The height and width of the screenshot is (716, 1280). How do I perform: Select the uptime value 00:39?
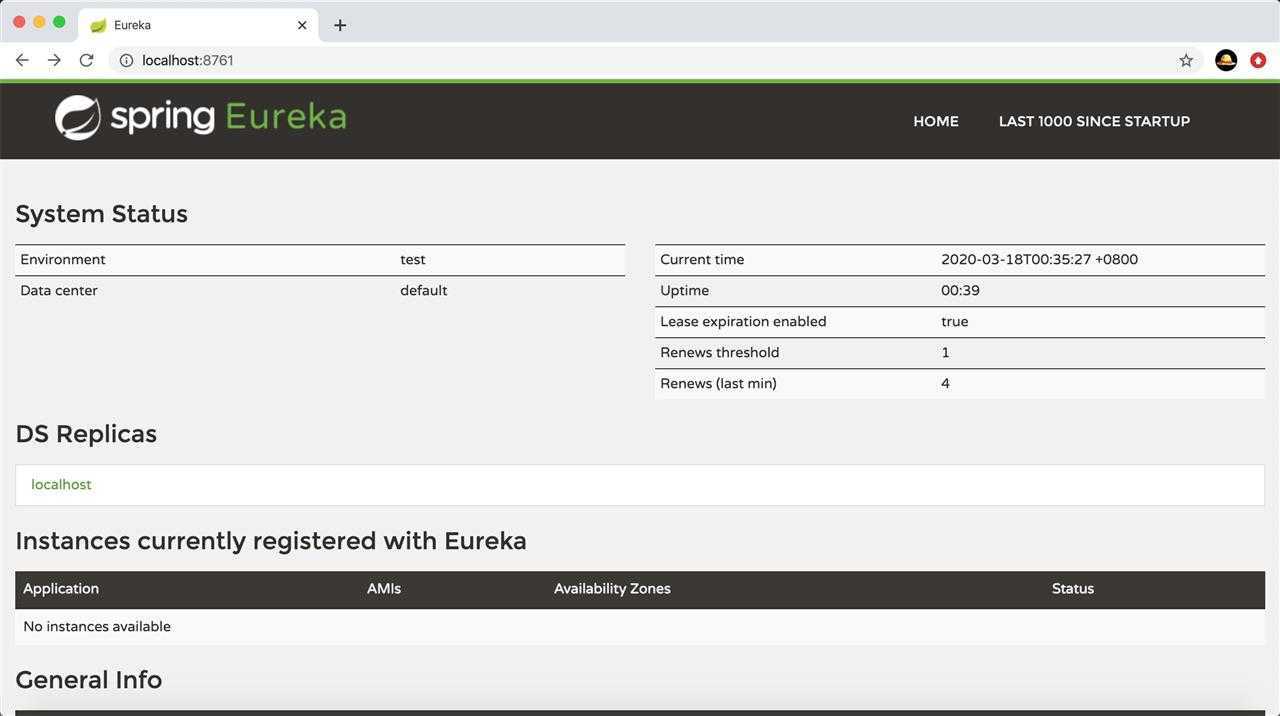(x=960, y=290)
